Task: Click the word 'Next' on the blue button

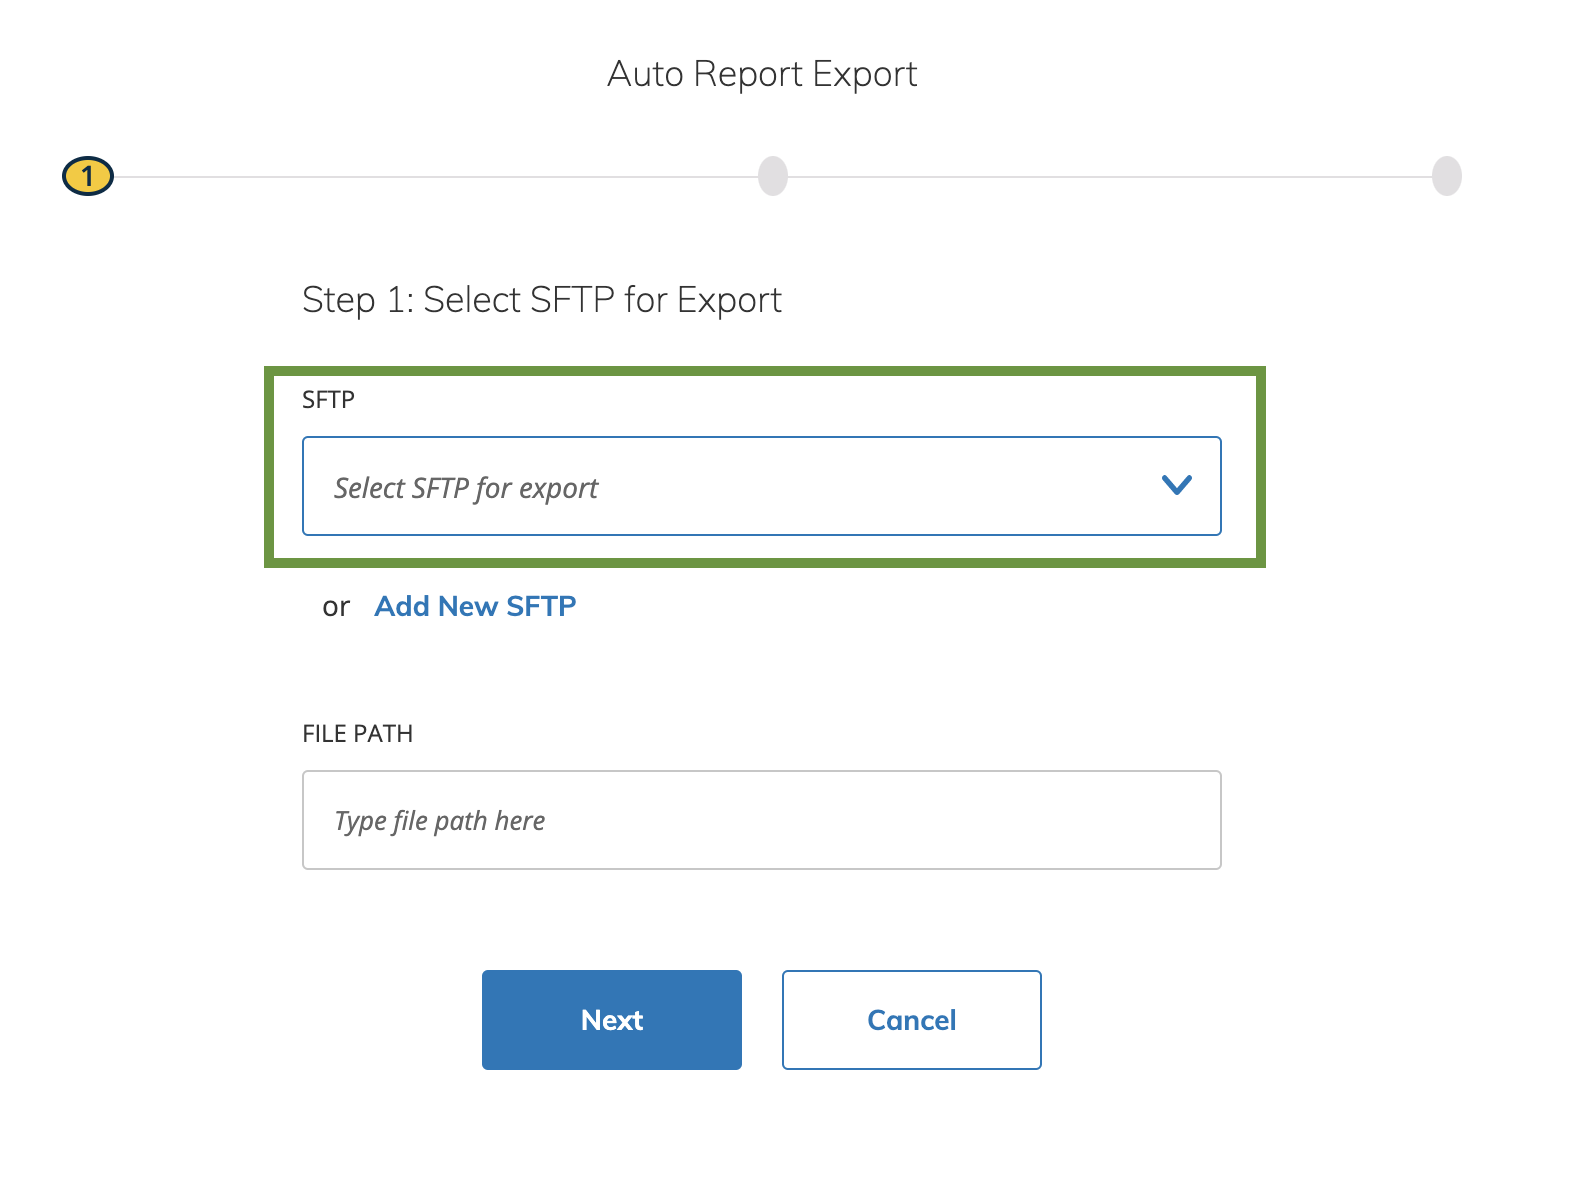Action: click(611, 1020)
